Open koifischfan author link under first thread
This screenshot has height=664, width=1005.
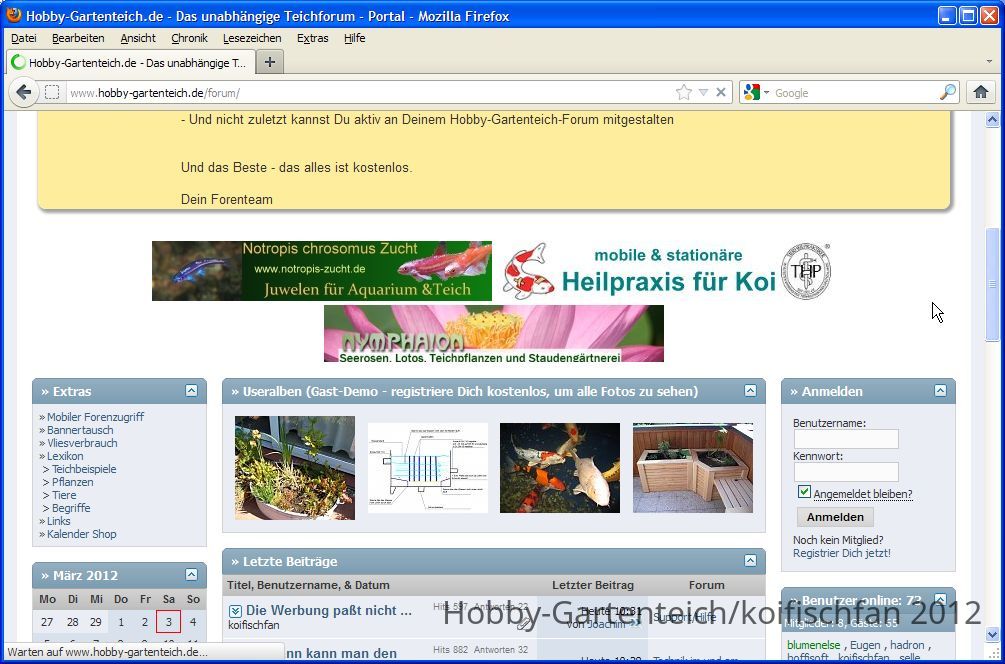pyautogui.click(x=254, y=625)
